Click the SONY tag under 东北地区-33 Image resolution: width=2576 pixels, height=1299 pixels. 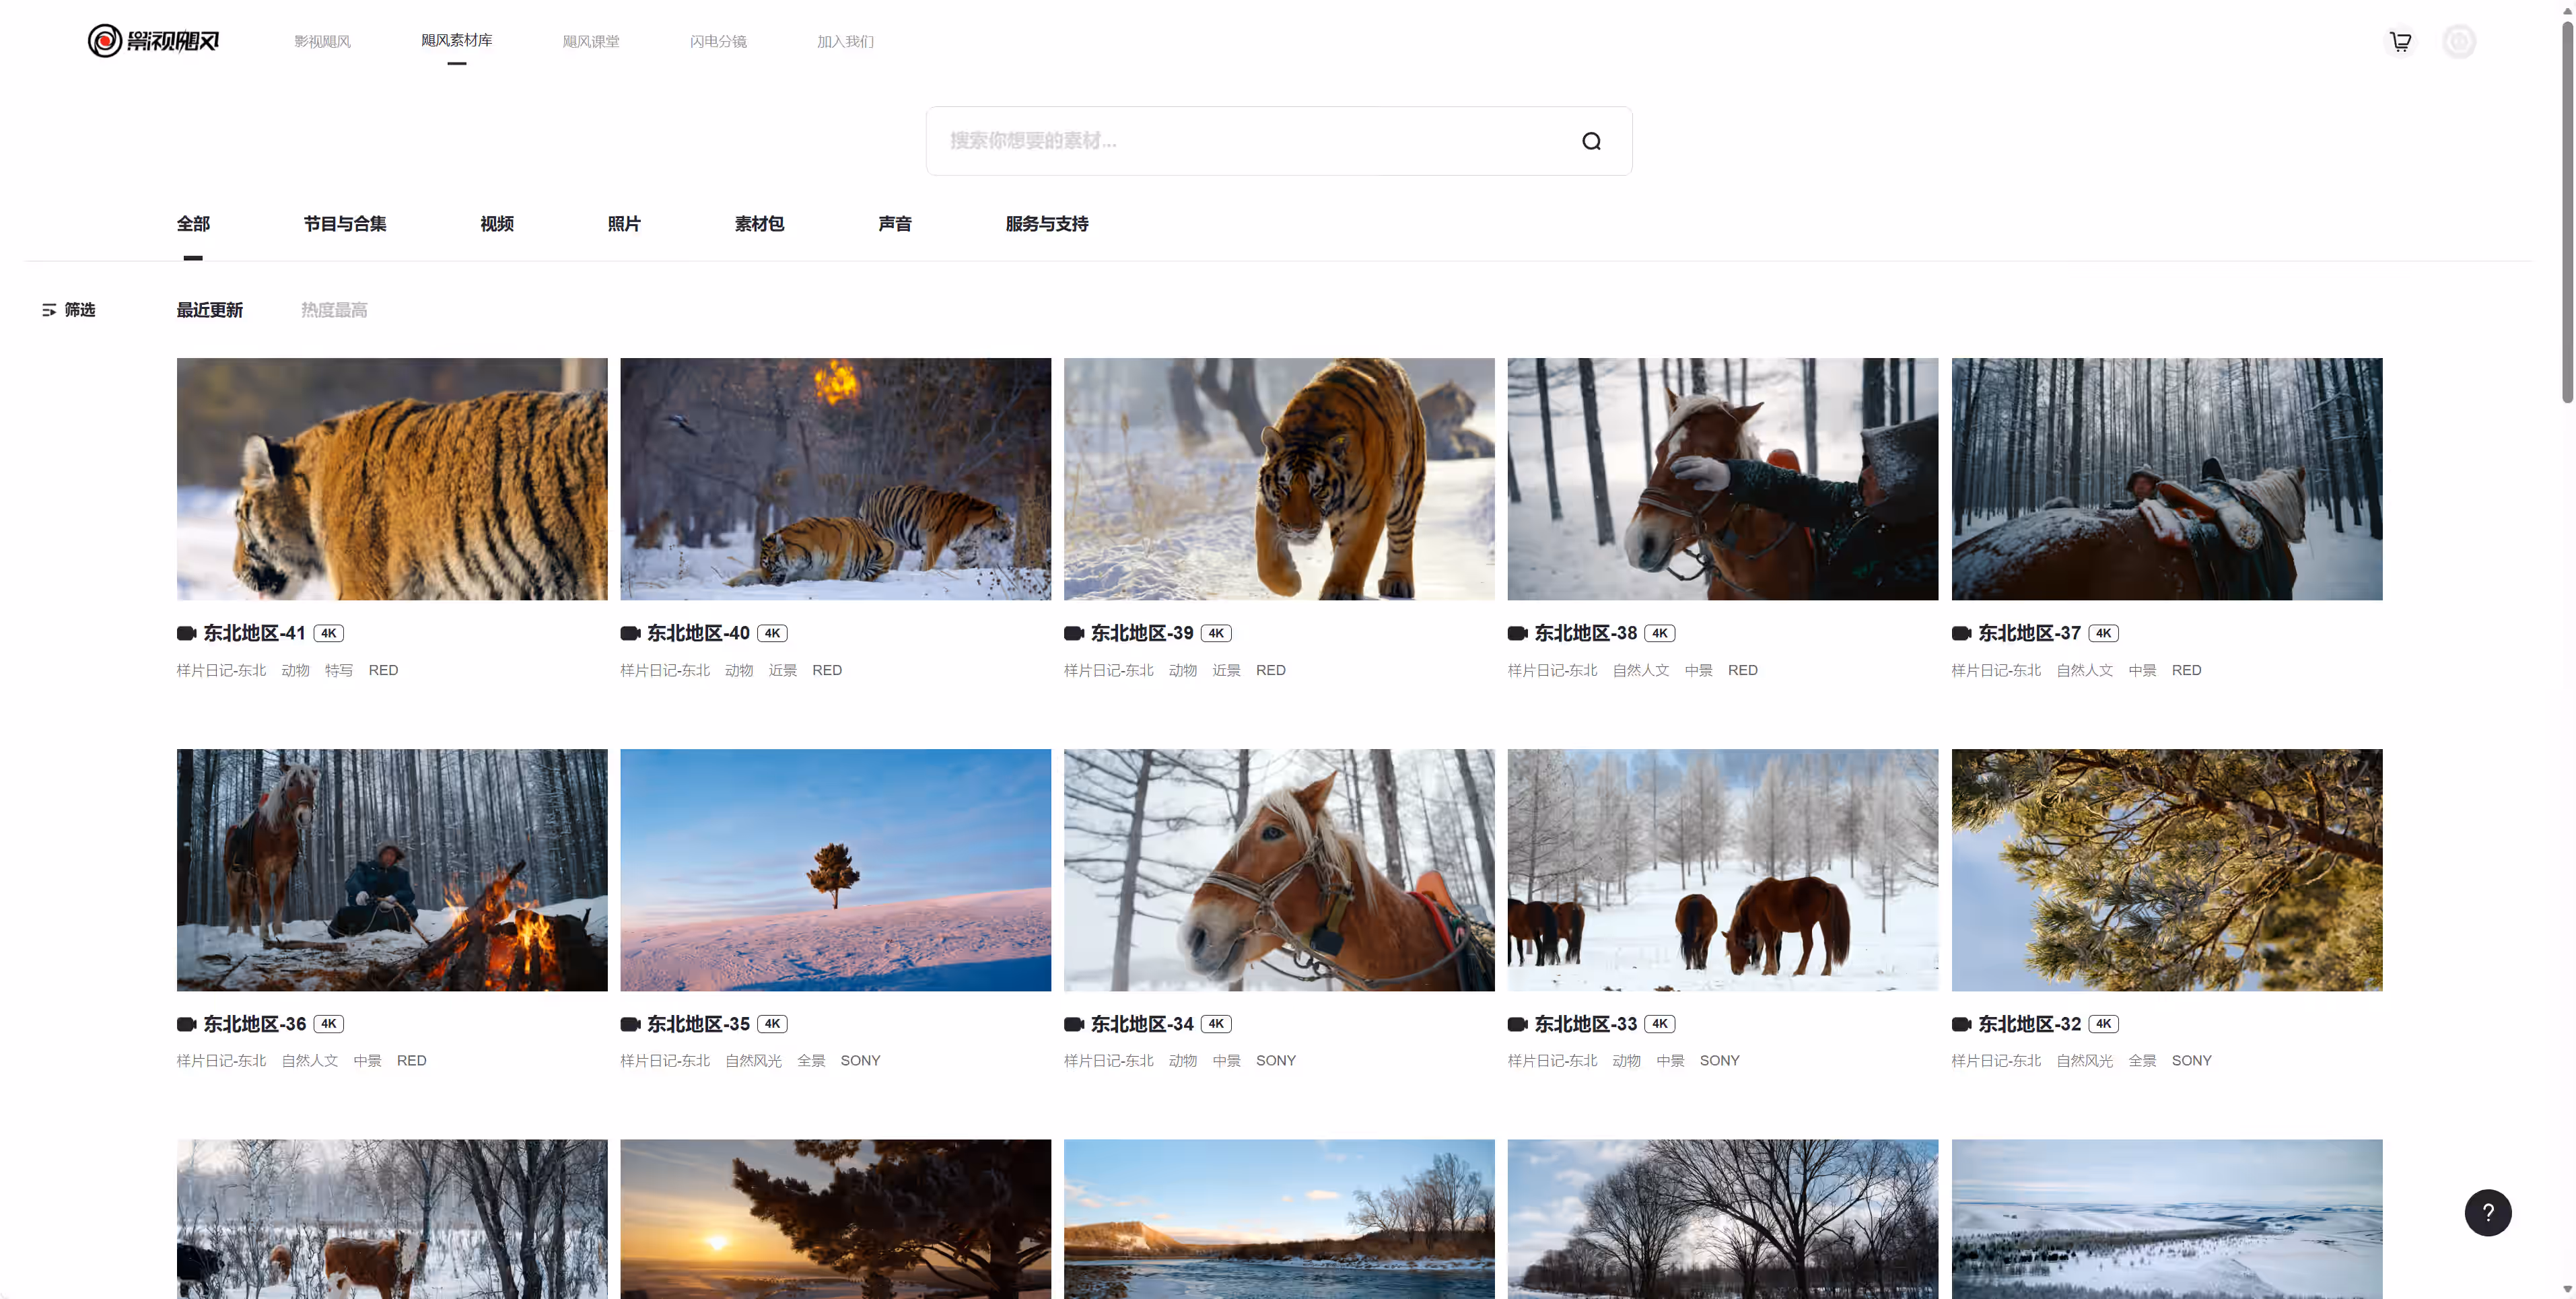1719,1060
